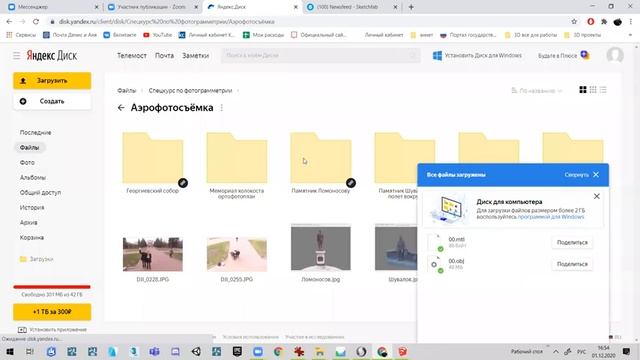The width and height of the screenshot is (640, 360).
Task: Click Поделиться for 00.mtl
Action: (572, 242)
